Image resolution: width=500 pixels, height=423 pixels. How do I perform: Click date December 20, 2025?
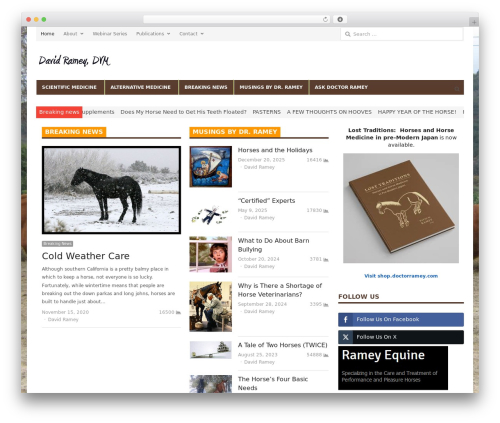[261, 160]
